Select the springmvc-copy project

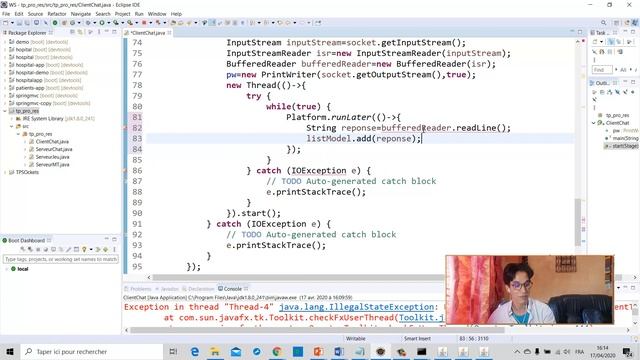pyautogui.click(x=49, y=103)
